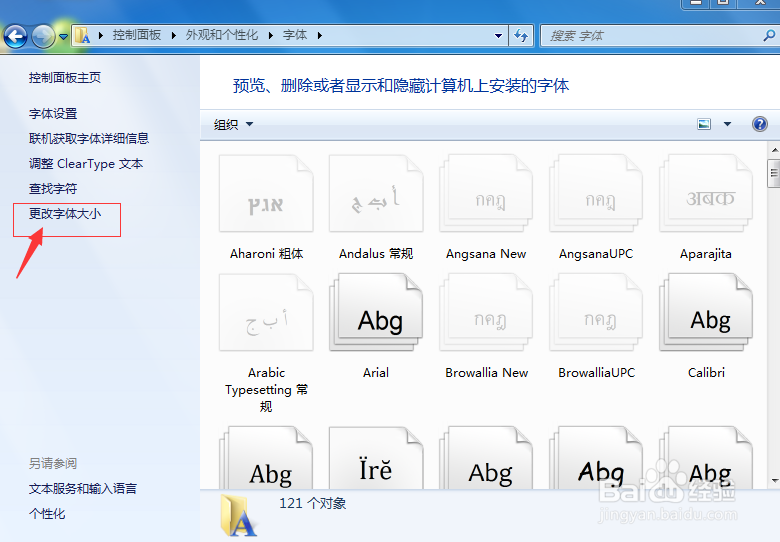Screen dimensions: 780x542
Task: Select the BrowalliaUPC font icon
Action: (x=596, y=313)
